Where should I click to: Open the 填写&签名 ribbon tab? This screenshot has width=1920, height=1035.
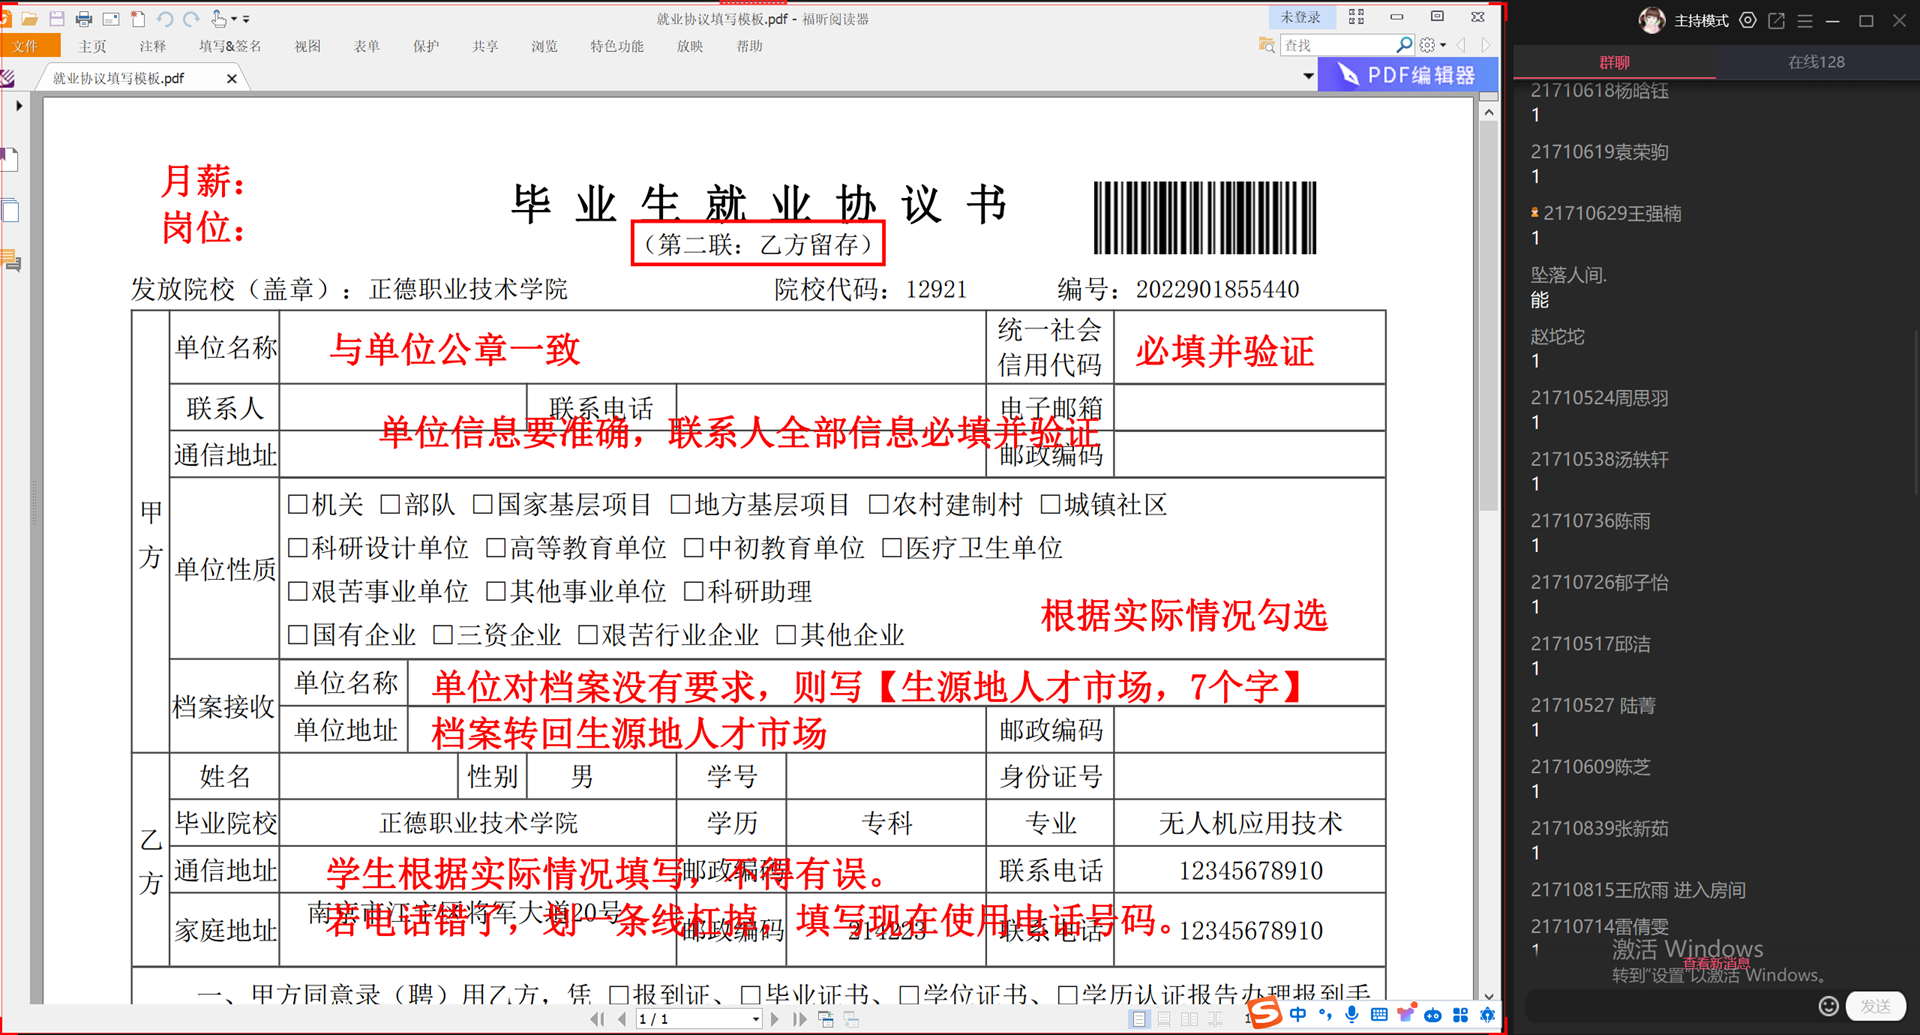tap(230, 46)
